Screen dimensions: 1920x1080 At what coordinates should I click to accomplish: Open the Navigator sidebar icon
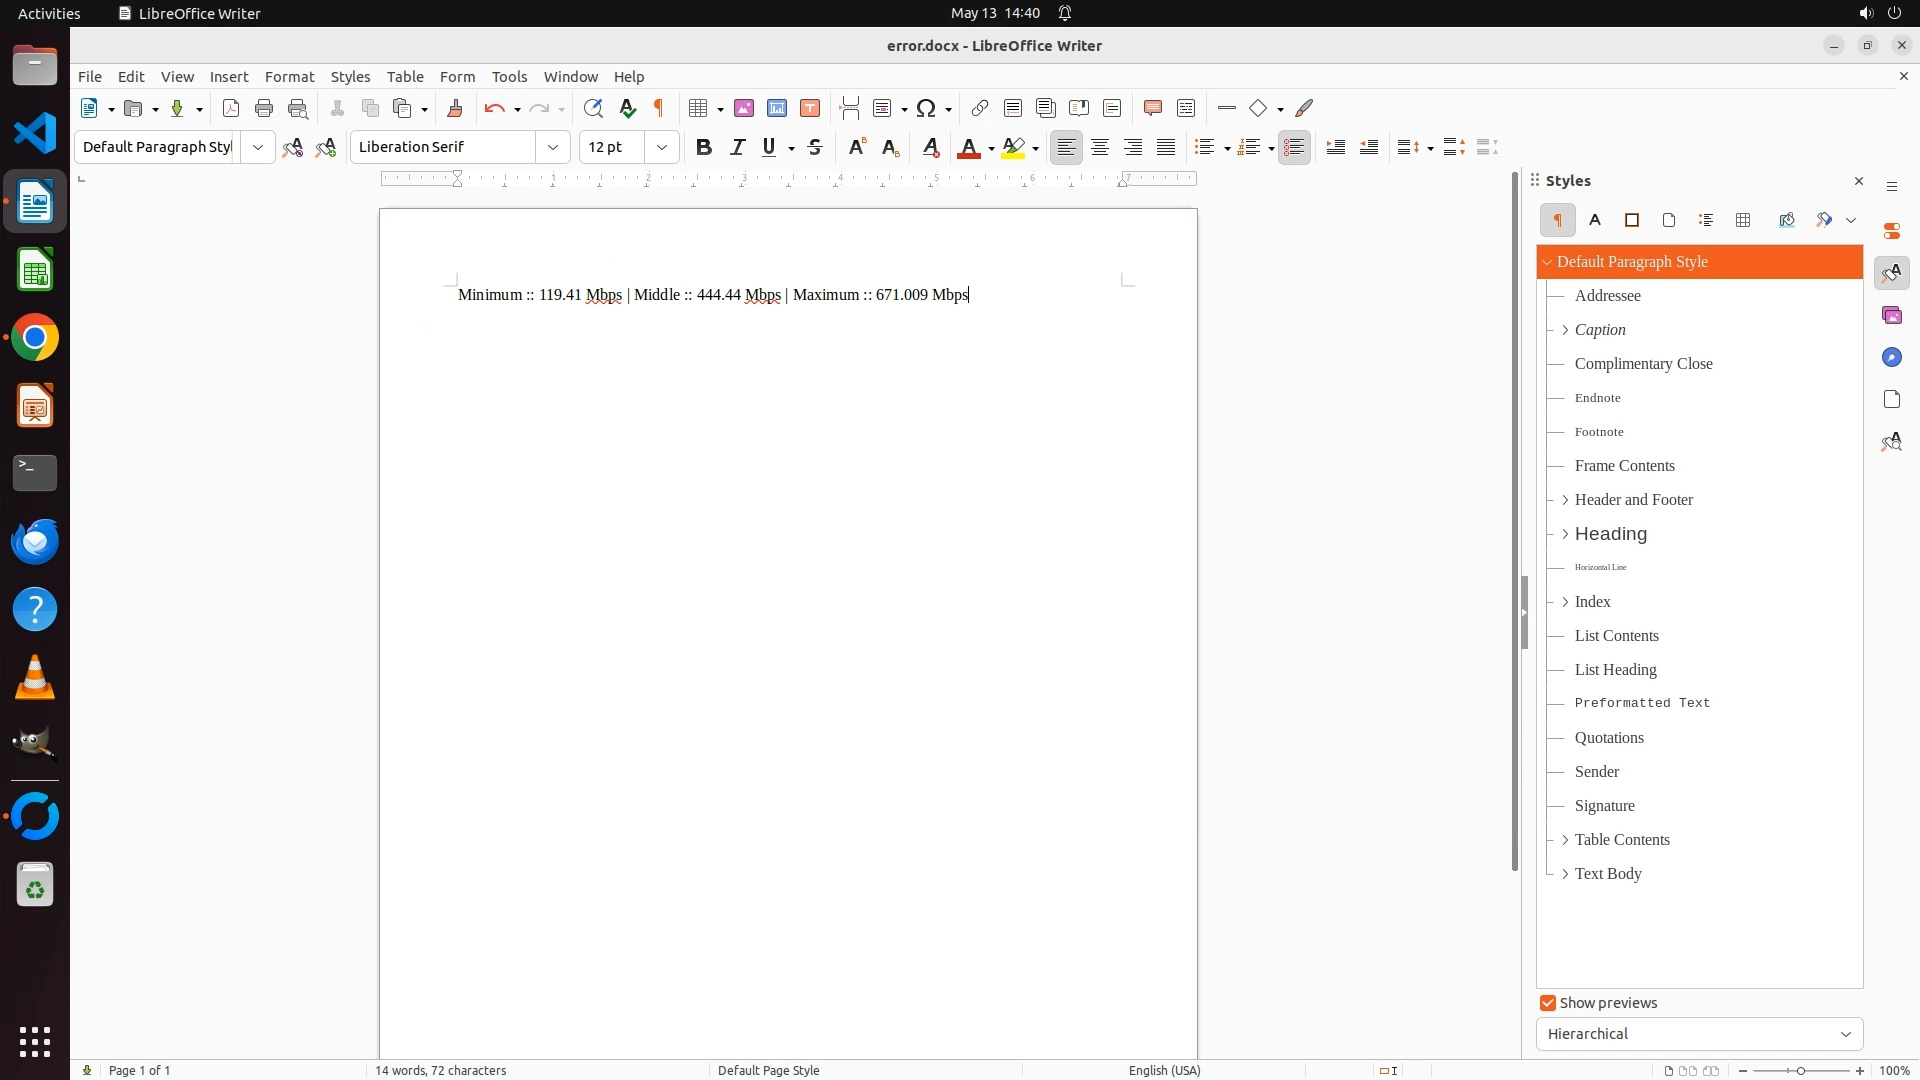click(1891, 357)
